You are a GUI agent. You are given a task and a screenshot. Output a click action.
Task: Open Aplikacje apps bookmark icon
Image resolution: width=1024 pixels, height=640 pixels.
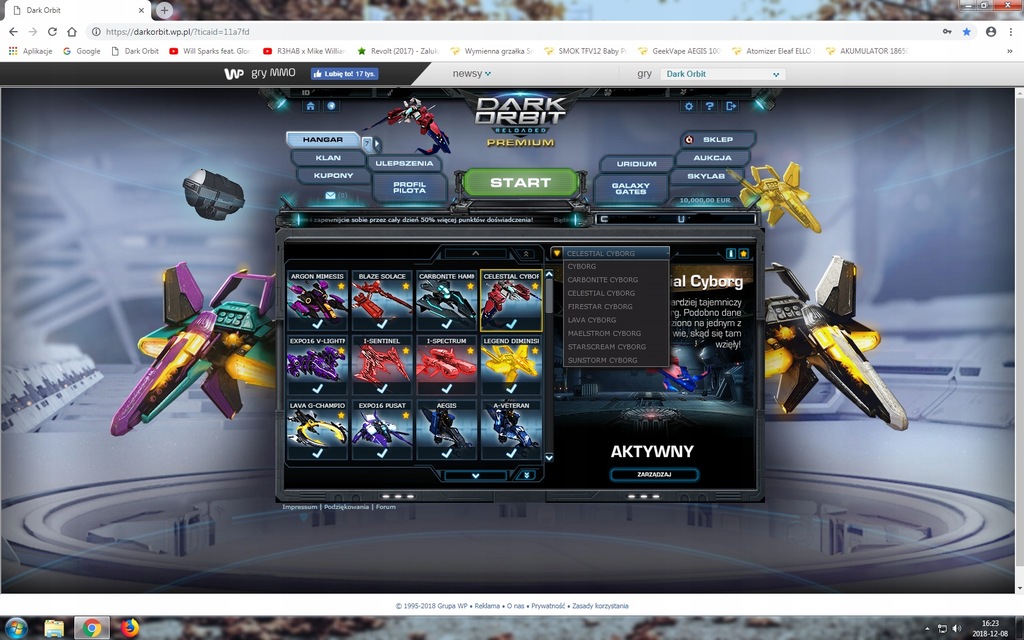(12, 50)
